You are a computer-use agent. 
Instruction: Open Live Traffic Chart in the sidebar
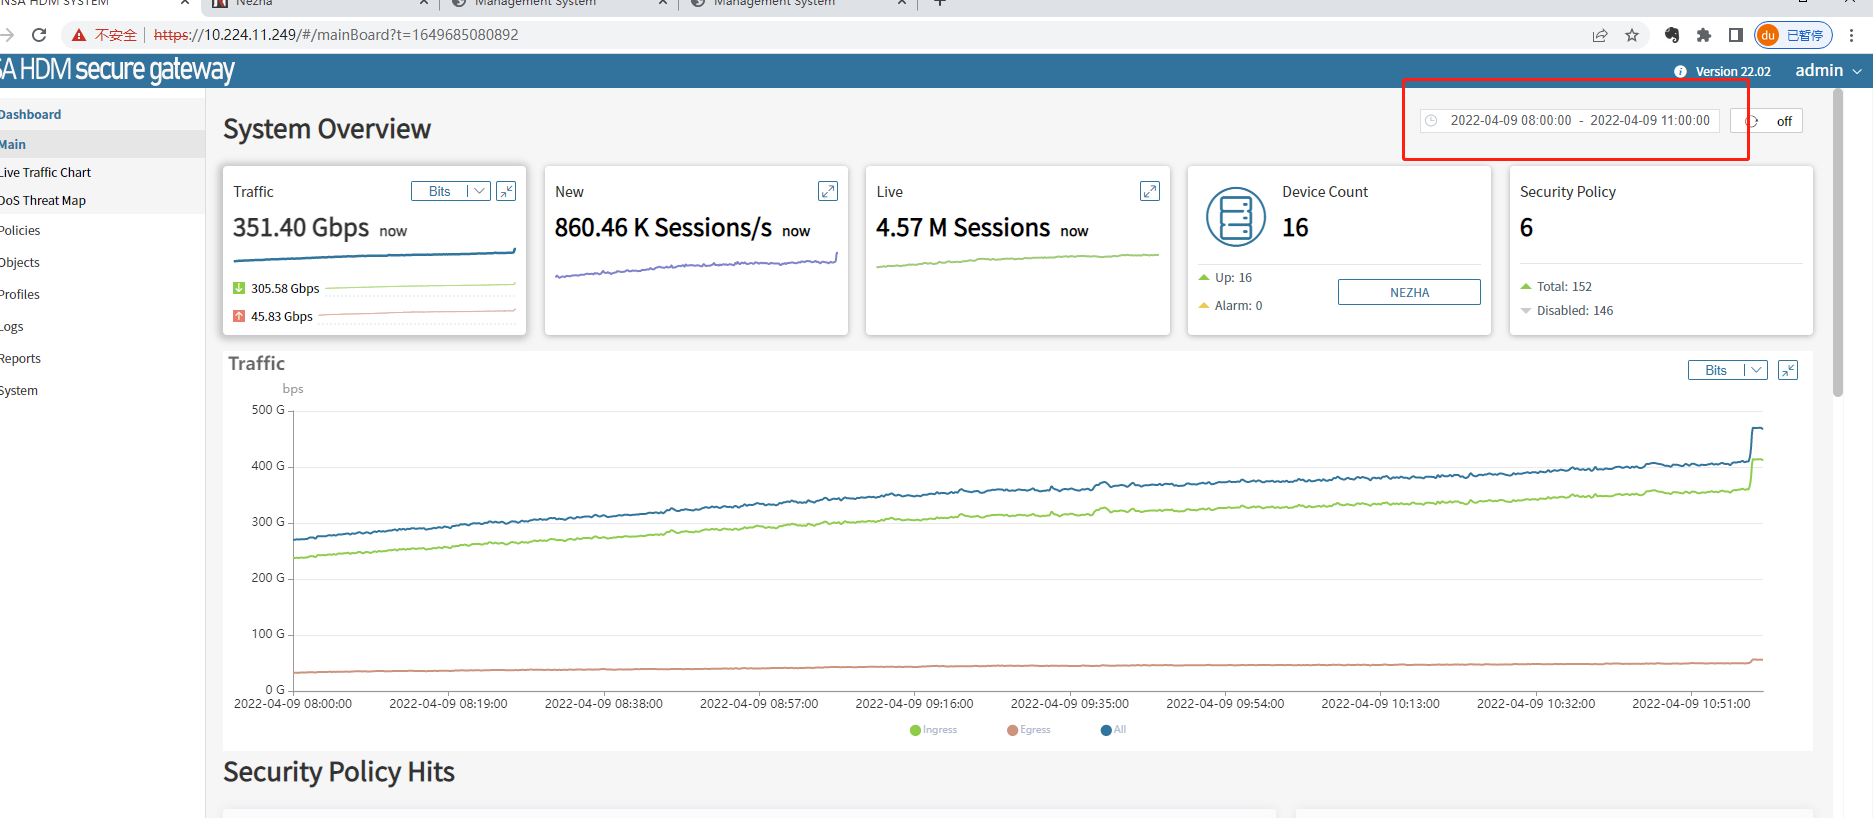(x=47, y=172)
